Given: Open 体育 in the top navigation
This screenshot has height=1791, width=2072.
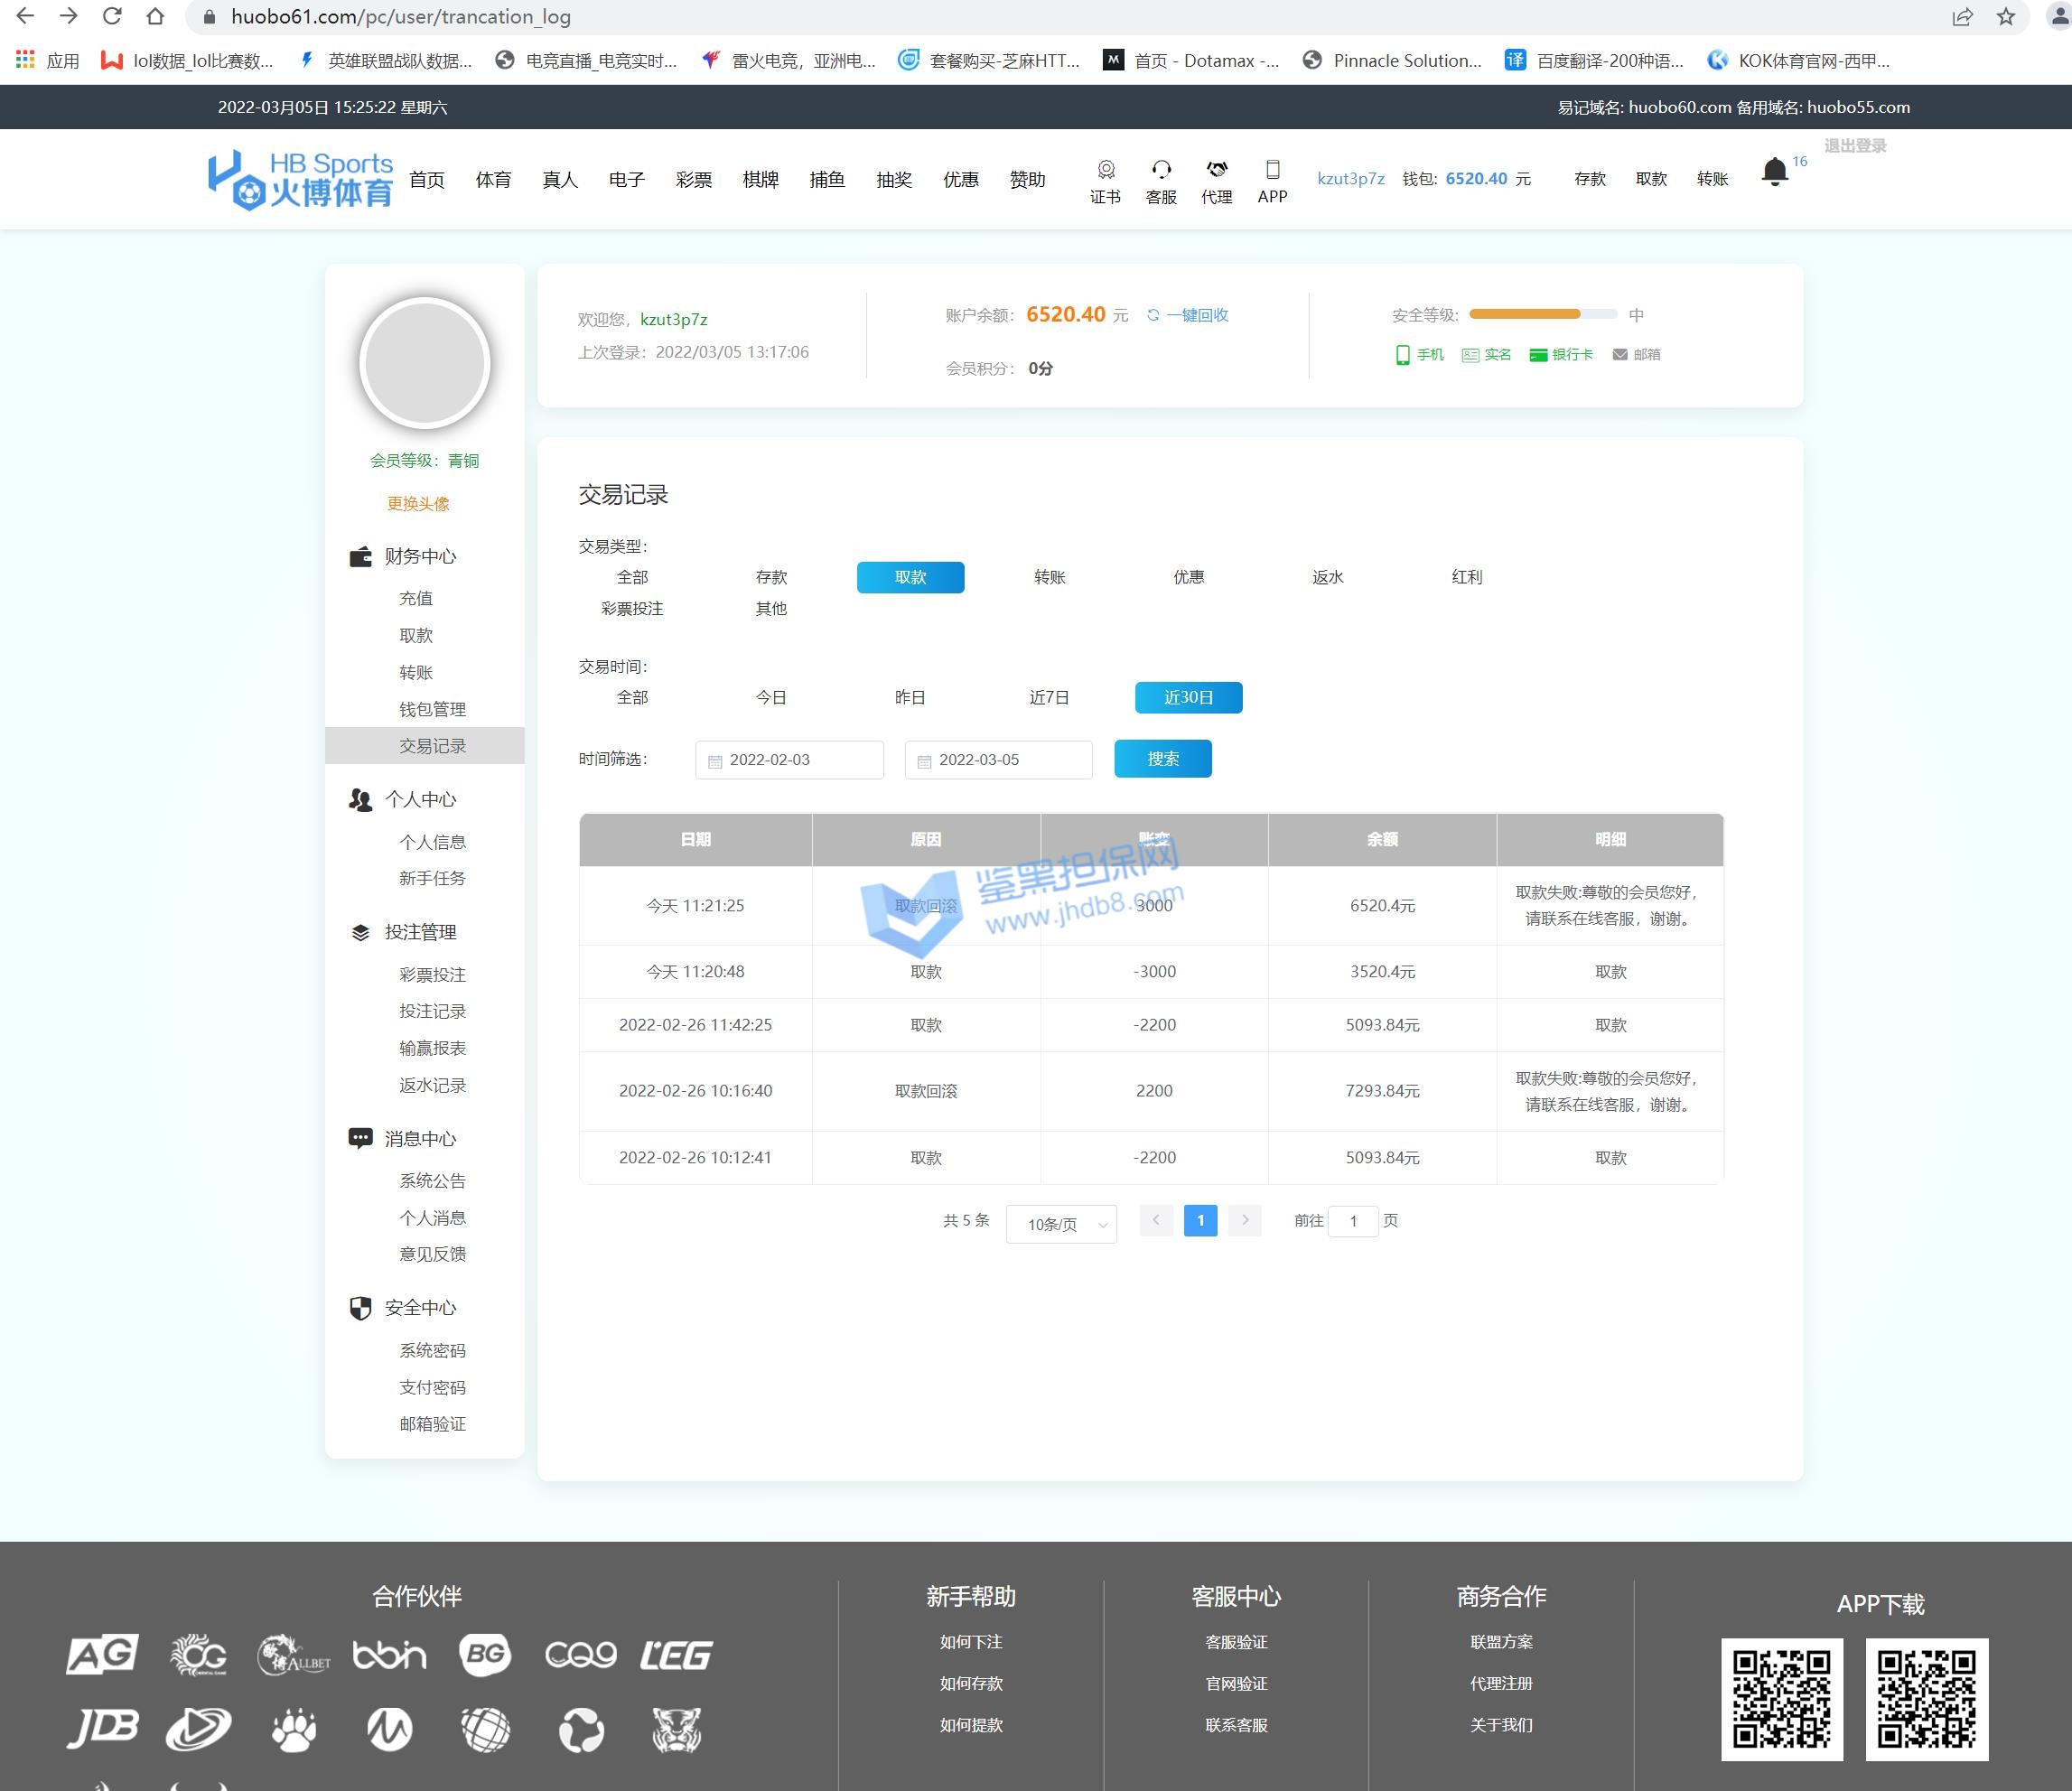Looking at the screenshot, I should (x=493, y=180).
